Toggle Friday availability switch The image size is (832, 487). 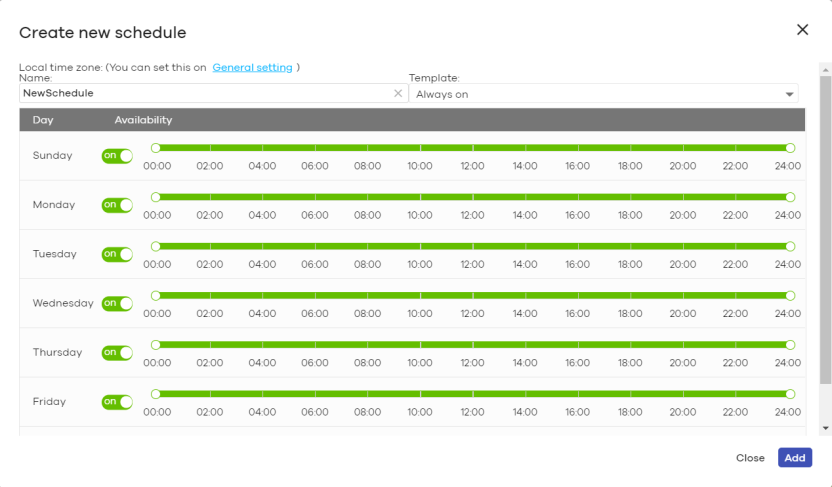[117, 402]
